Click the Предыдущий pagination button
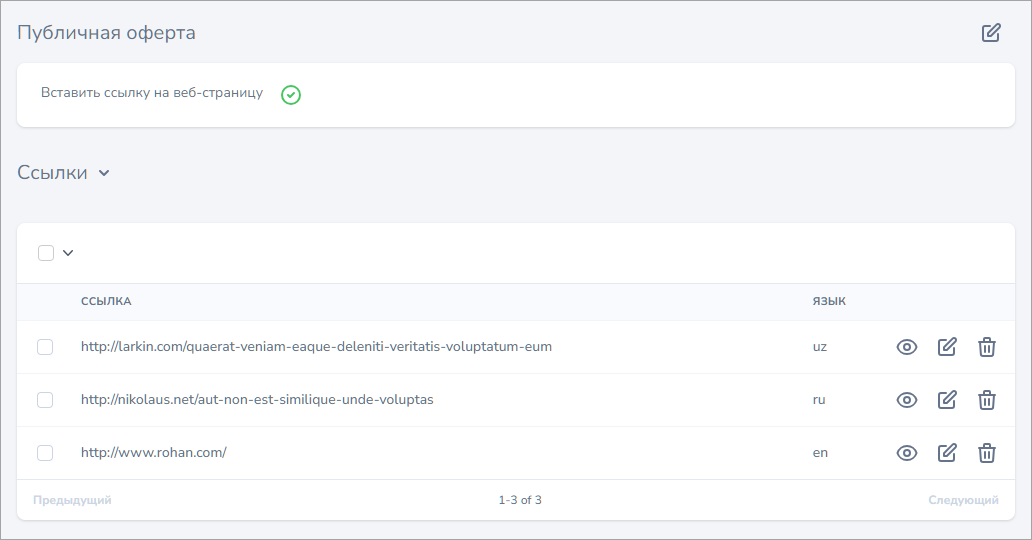 point(72,500)
